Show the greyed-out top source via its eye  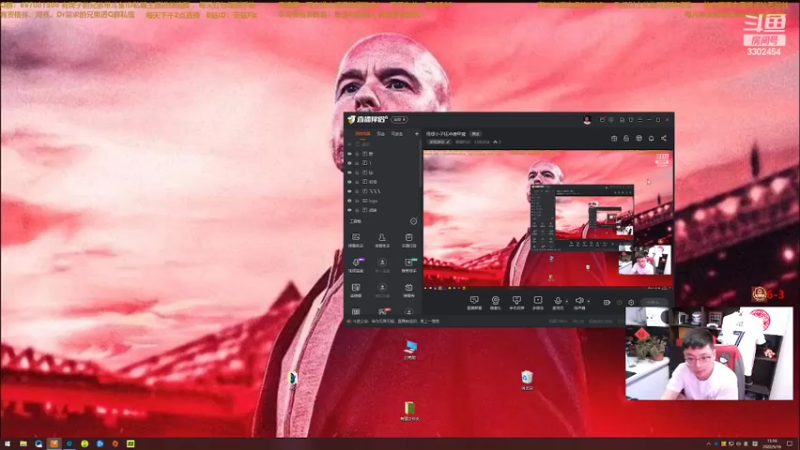349,144
